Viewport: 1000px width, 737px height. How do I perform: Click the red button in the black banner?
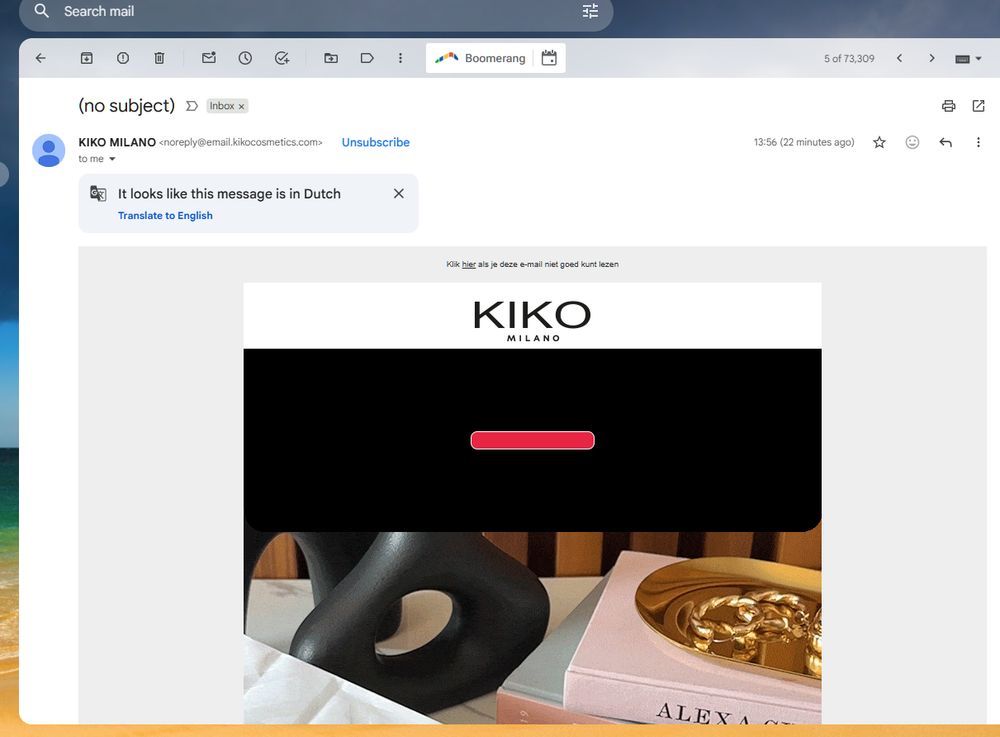tap(533, 441)
